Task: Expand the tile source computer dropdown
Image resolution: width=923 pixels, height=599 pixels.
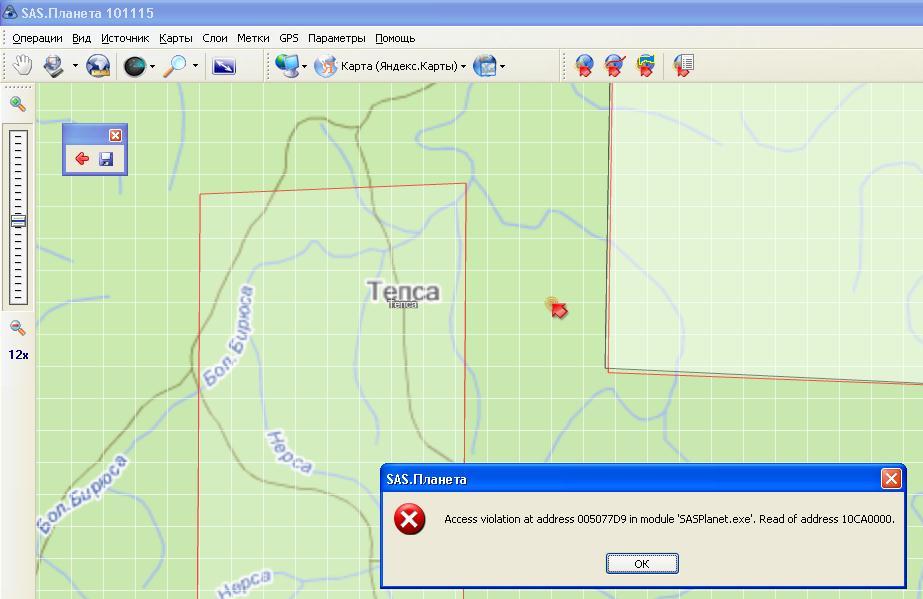Action: click(x=304, y=67)
